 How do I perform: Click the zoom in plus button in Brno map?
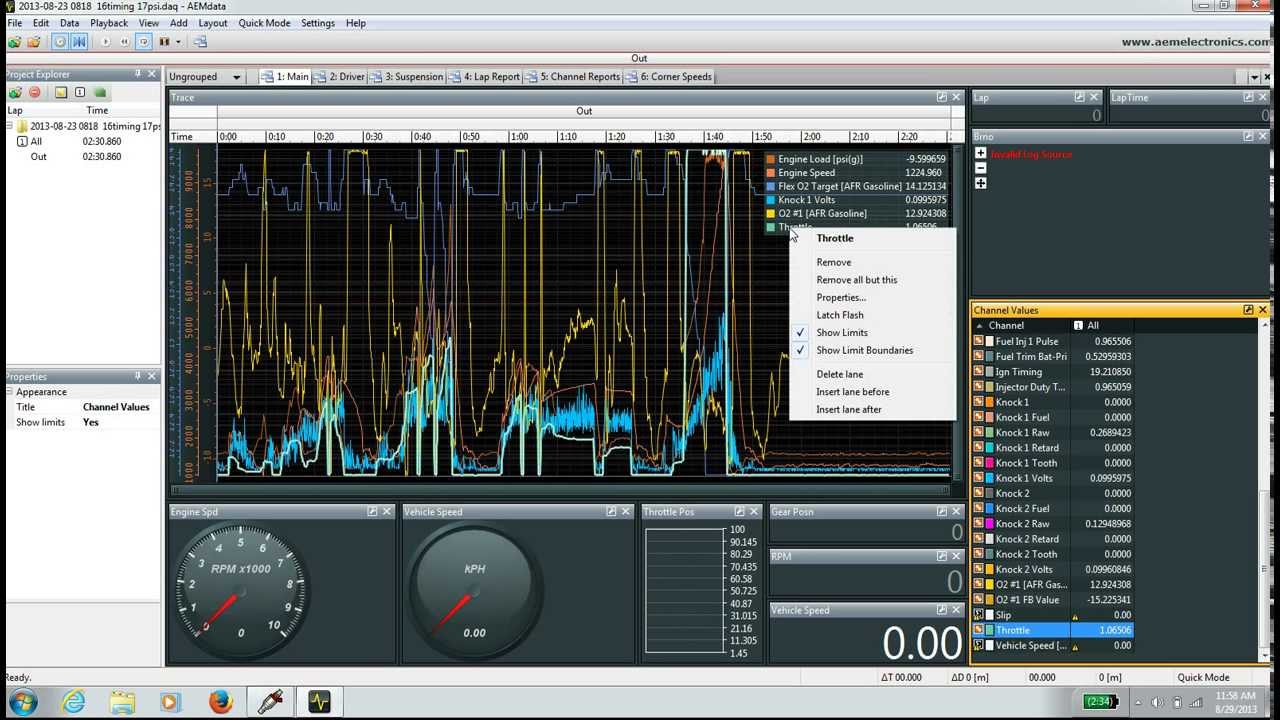[981, 154]
